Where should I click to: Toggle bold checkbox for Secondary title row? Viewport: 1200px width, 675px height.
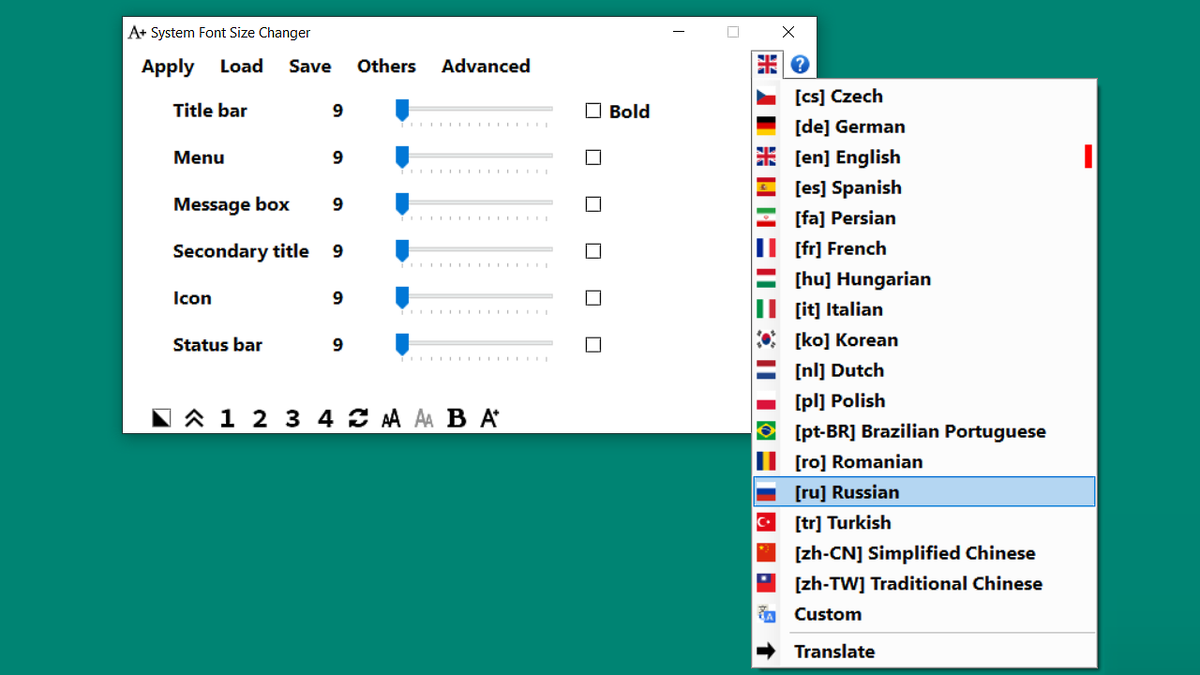593,251
